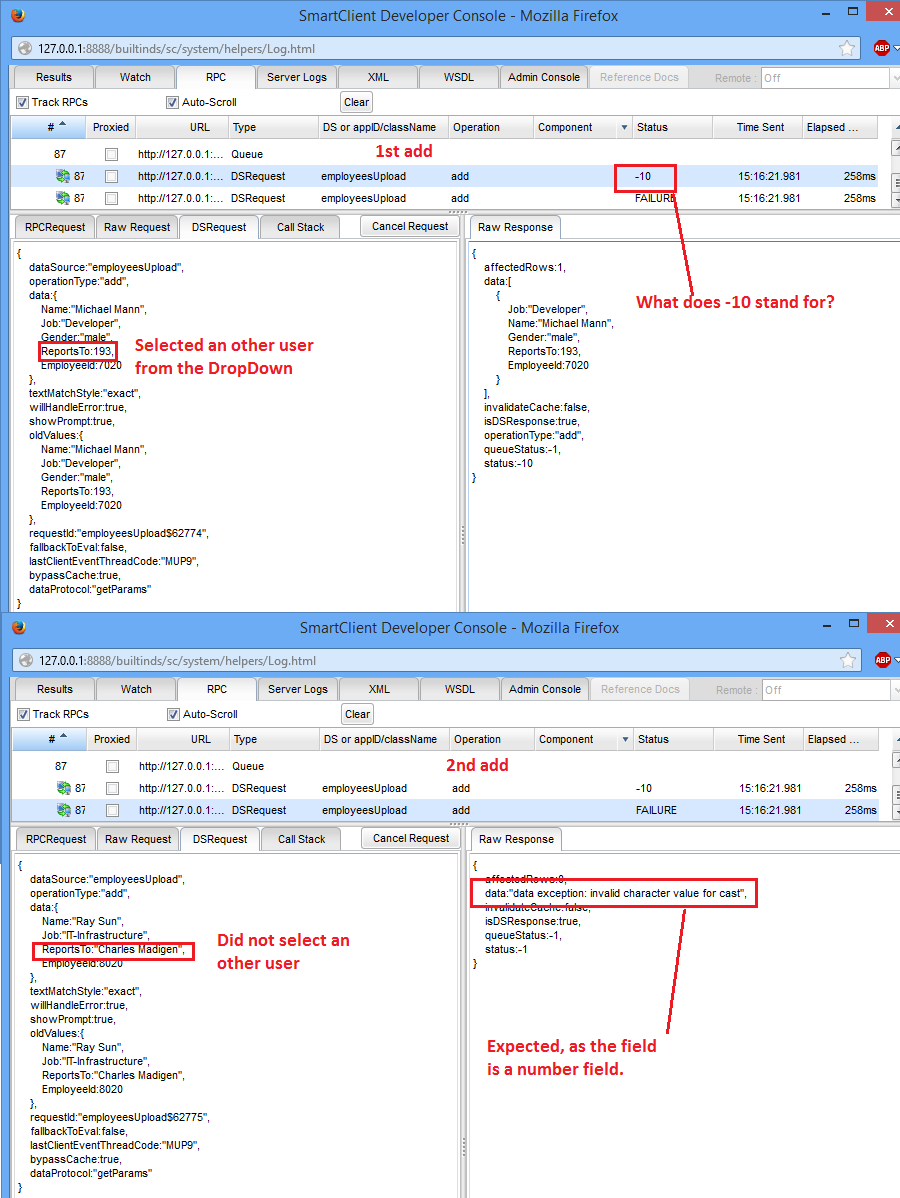Image resolution: width=900 pixels, height=1198 pixels.
Task: Check Proxied box for FAILURE row, bottom window
Action: pyautogui.click(x=112, y=811)
